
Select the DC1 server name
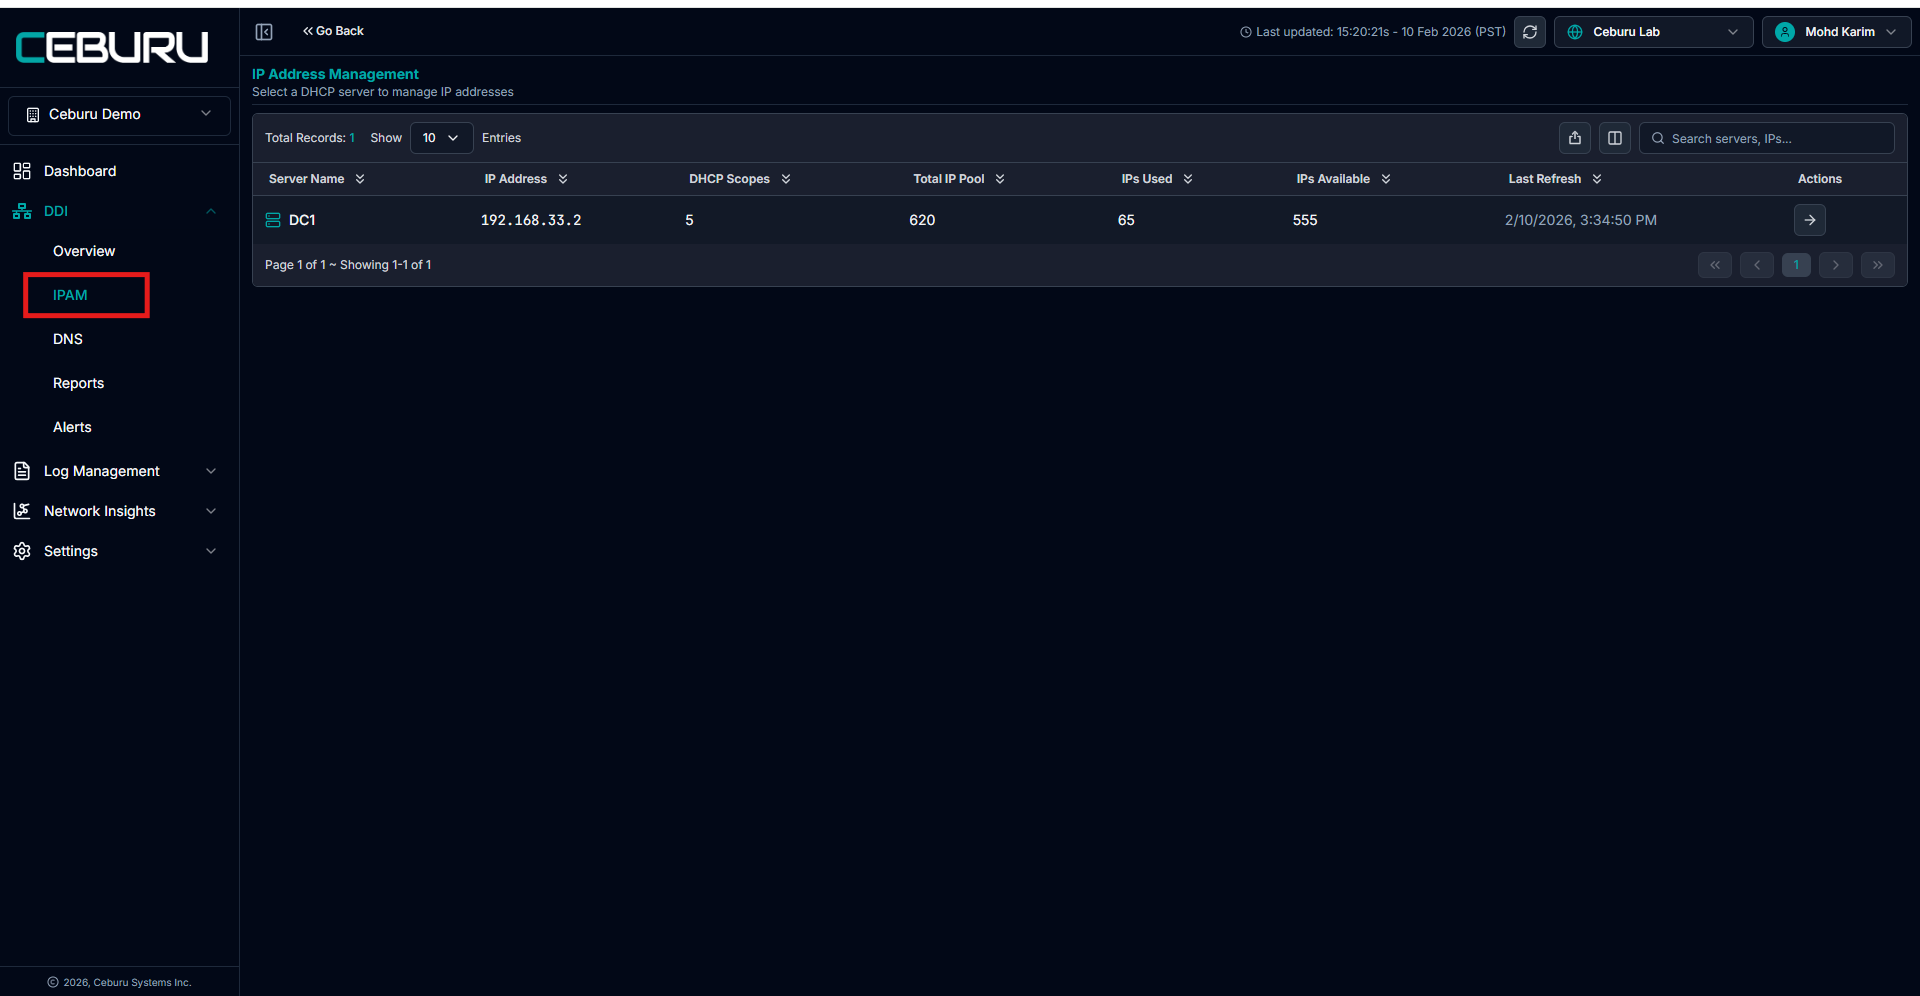[x=302, y=220]
